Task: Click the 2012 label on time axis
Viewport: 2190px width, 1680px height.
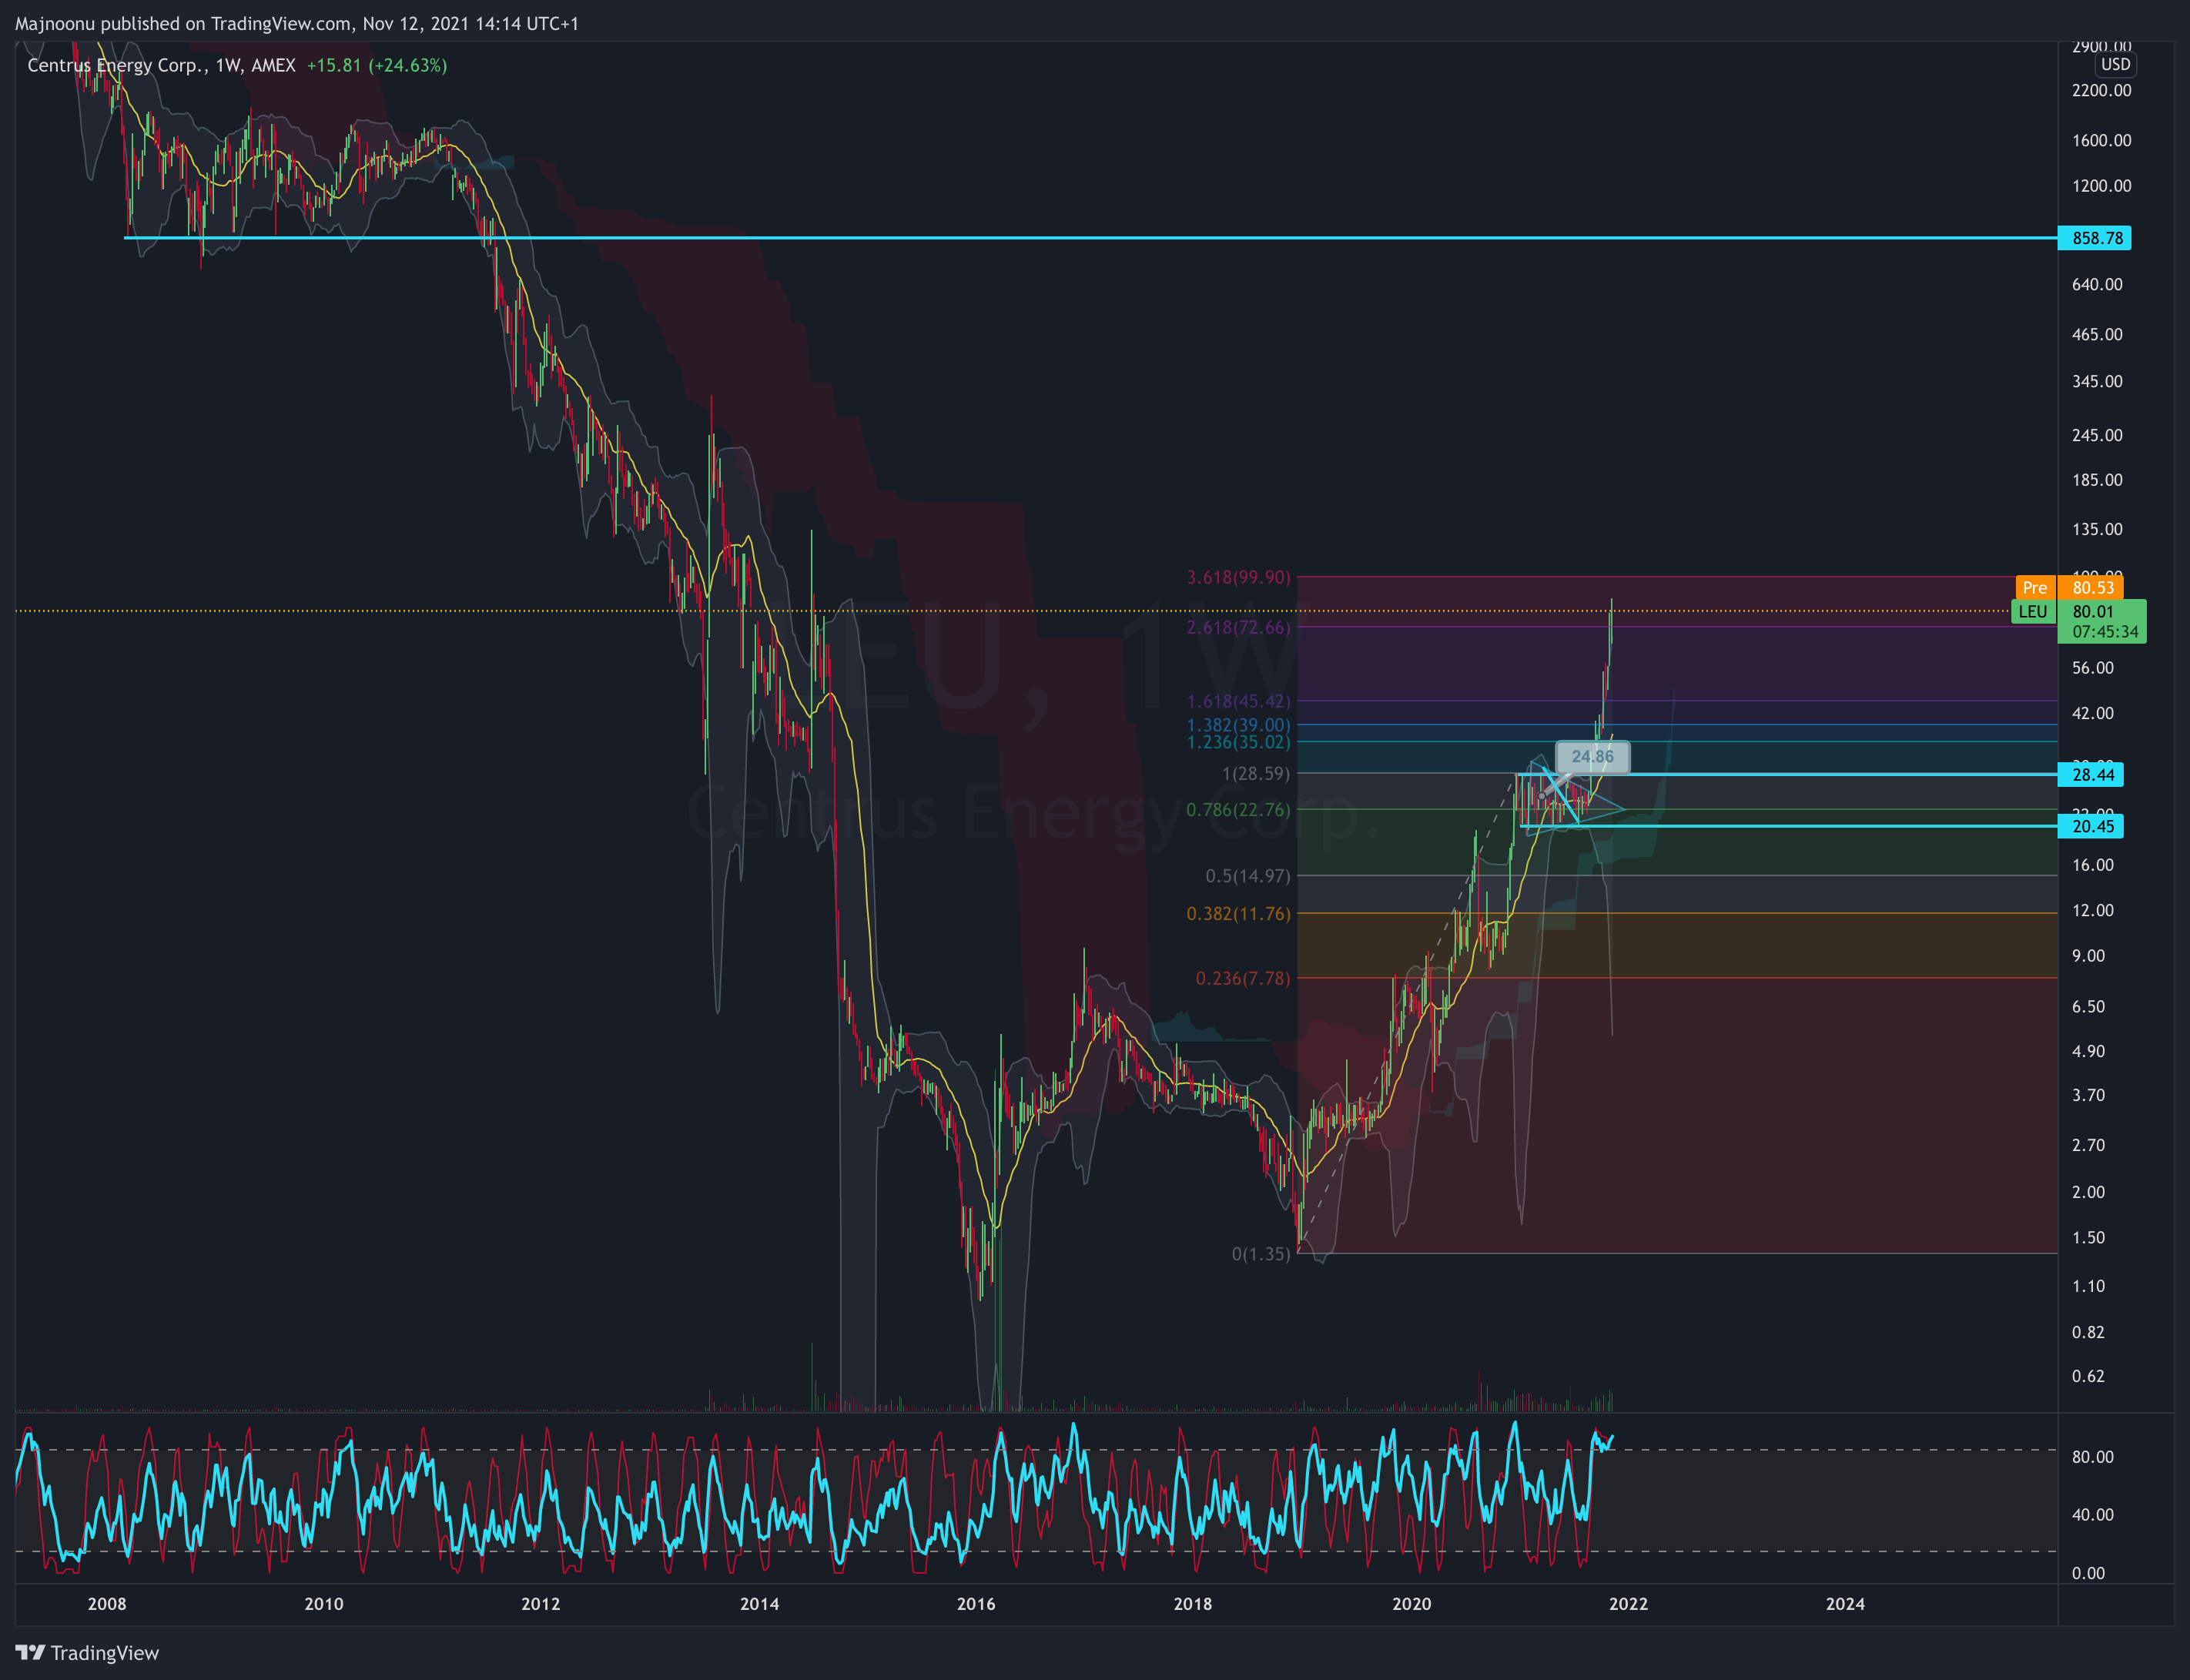Action: pyautogui.click(x=541, y=1604)
